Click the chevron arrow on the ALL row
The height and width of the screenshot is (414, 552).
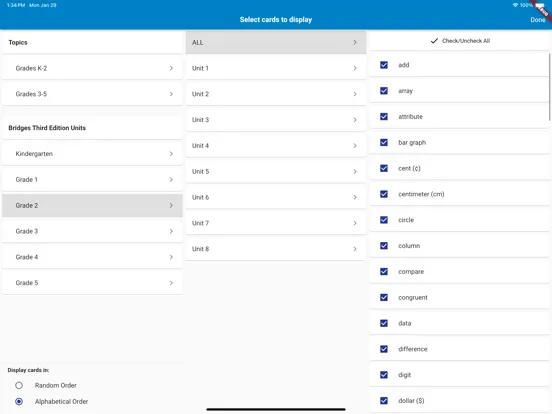(355, 42)
